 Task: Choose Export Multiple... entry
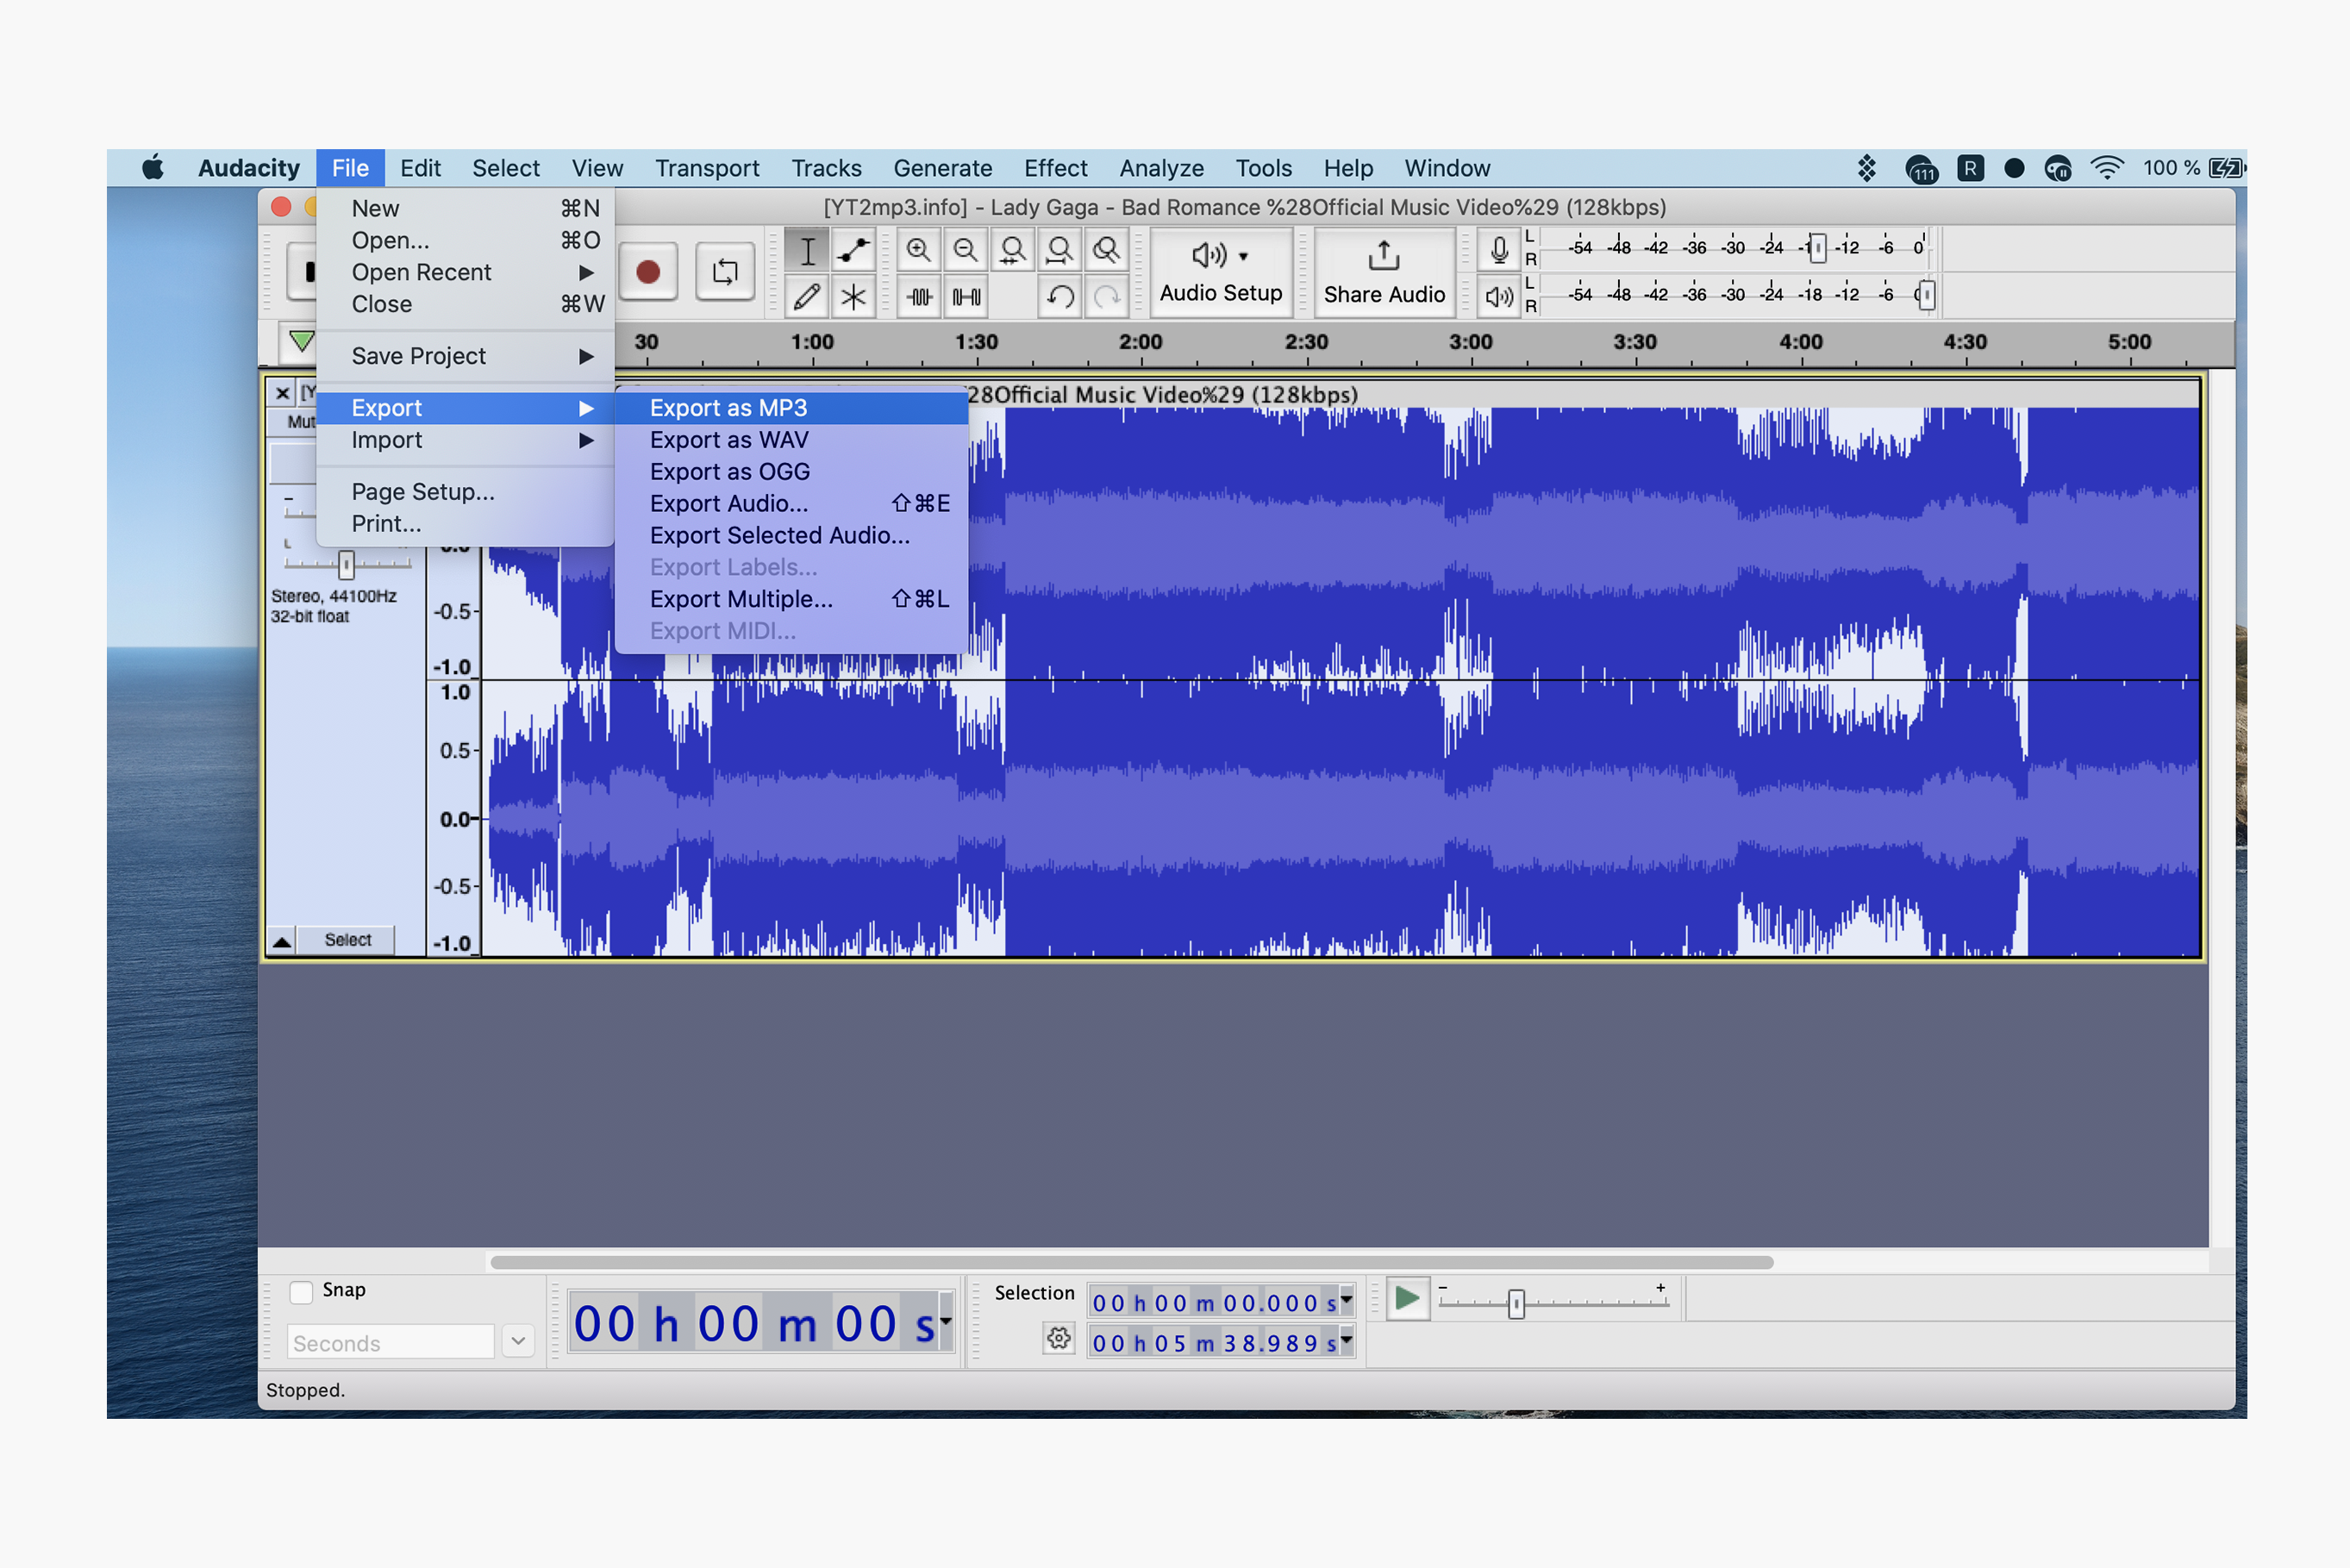point(791,599)
